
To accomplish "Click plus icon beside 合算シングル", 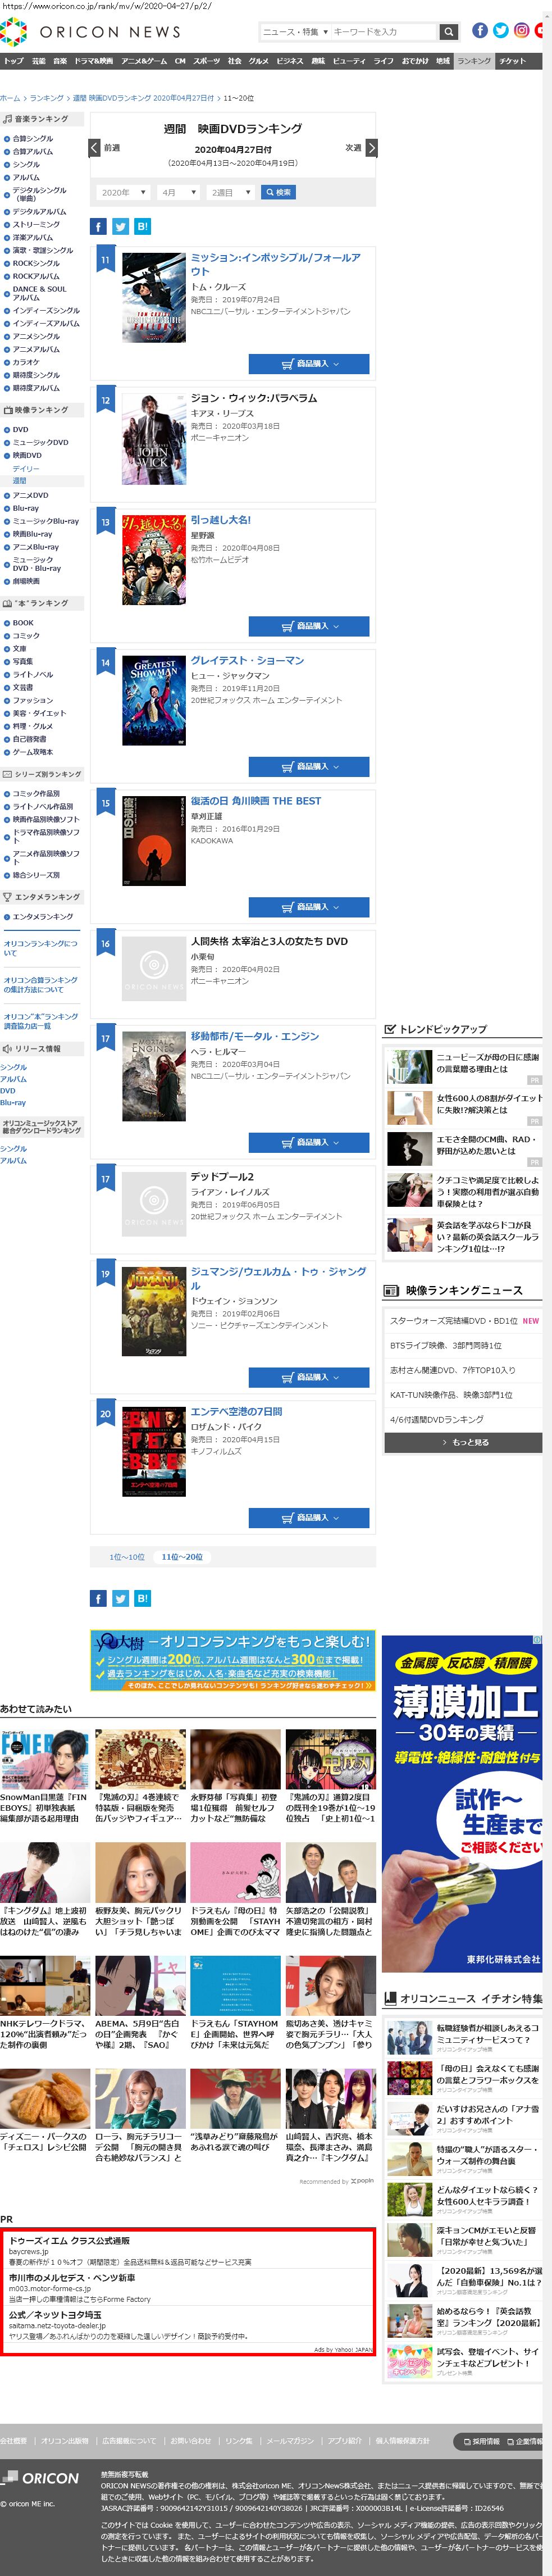I will point(7,139).
